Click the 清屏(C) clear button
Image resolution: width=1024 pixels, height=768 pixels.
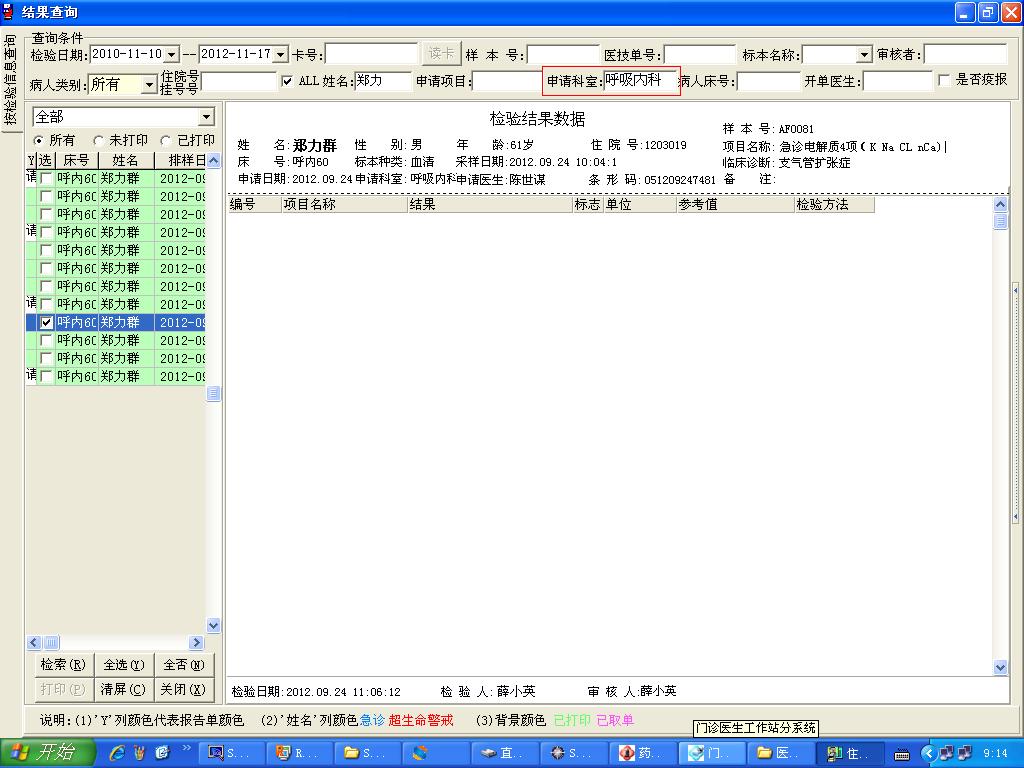124,690
